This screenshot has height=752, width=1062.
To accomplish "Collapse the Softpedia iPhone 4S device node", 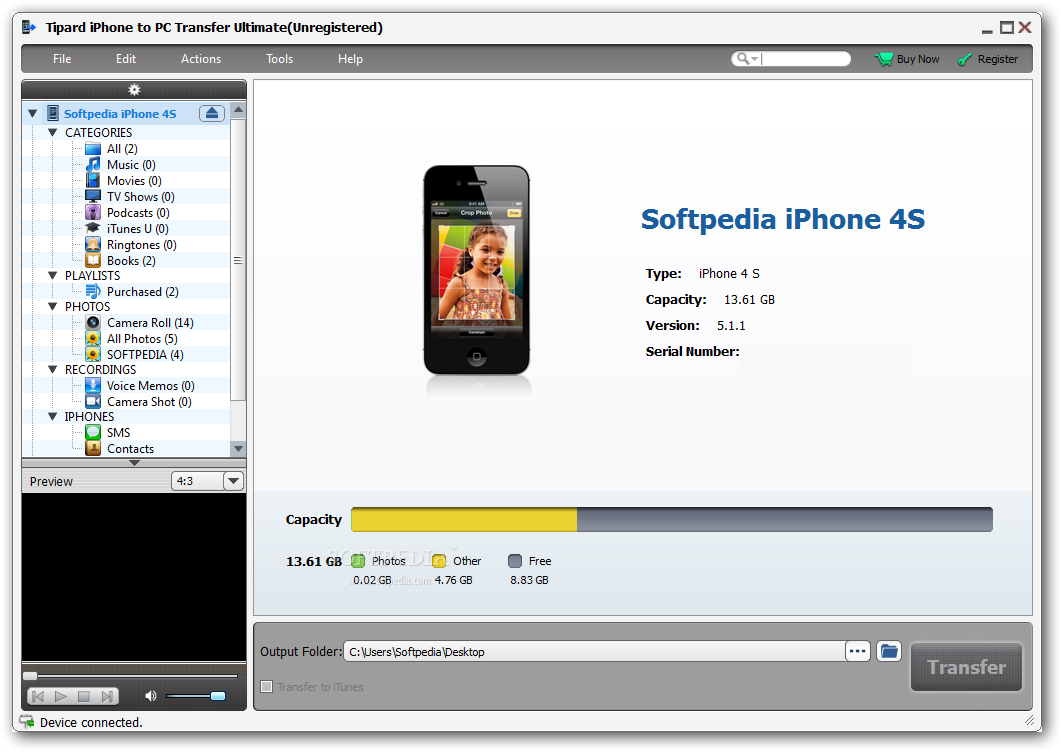I will pos(33,113).
